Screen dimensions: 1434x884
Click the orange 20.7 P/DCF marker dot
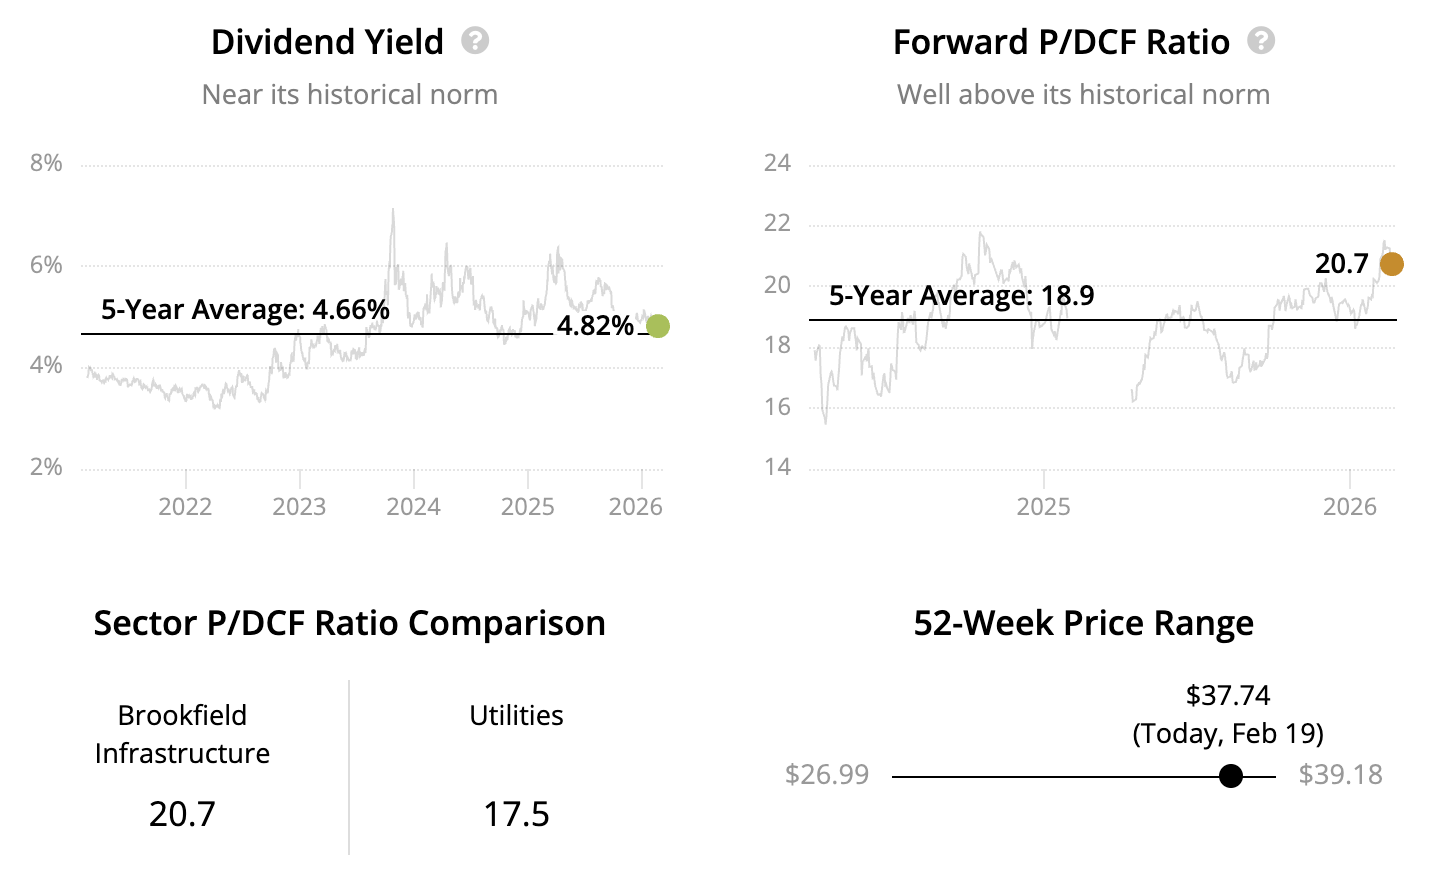(x=1391, y=264)
